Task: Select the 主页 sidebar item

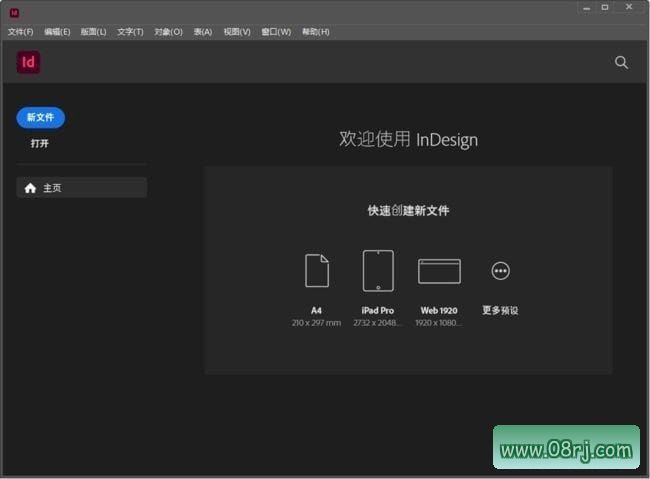Action: (82, 188)
